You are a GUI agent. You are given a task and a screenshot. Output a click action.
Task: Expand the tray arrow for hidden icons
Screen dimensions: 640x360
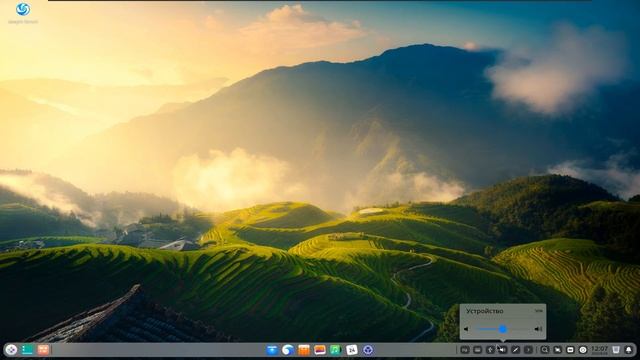pyautogui.click(x=528, y=350)
